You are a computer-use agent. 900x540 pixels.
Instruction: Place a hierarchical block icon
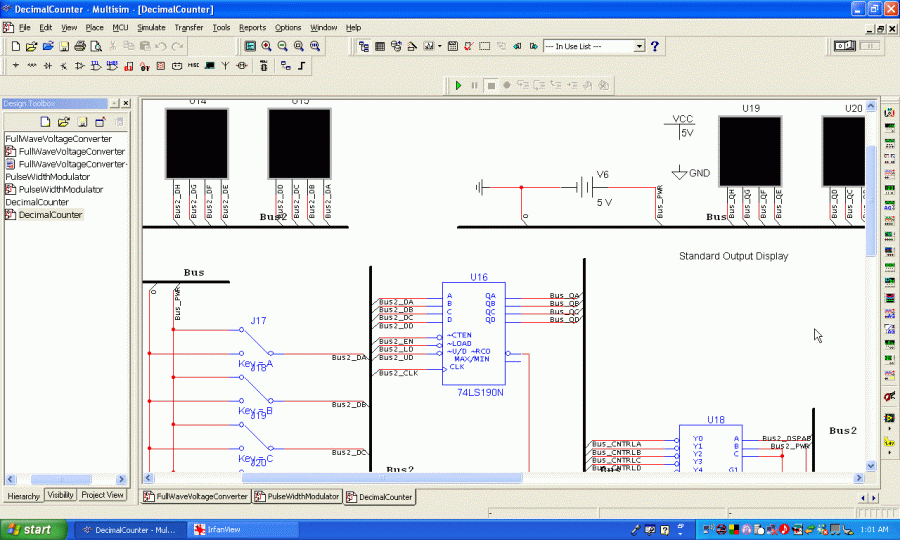286,66
